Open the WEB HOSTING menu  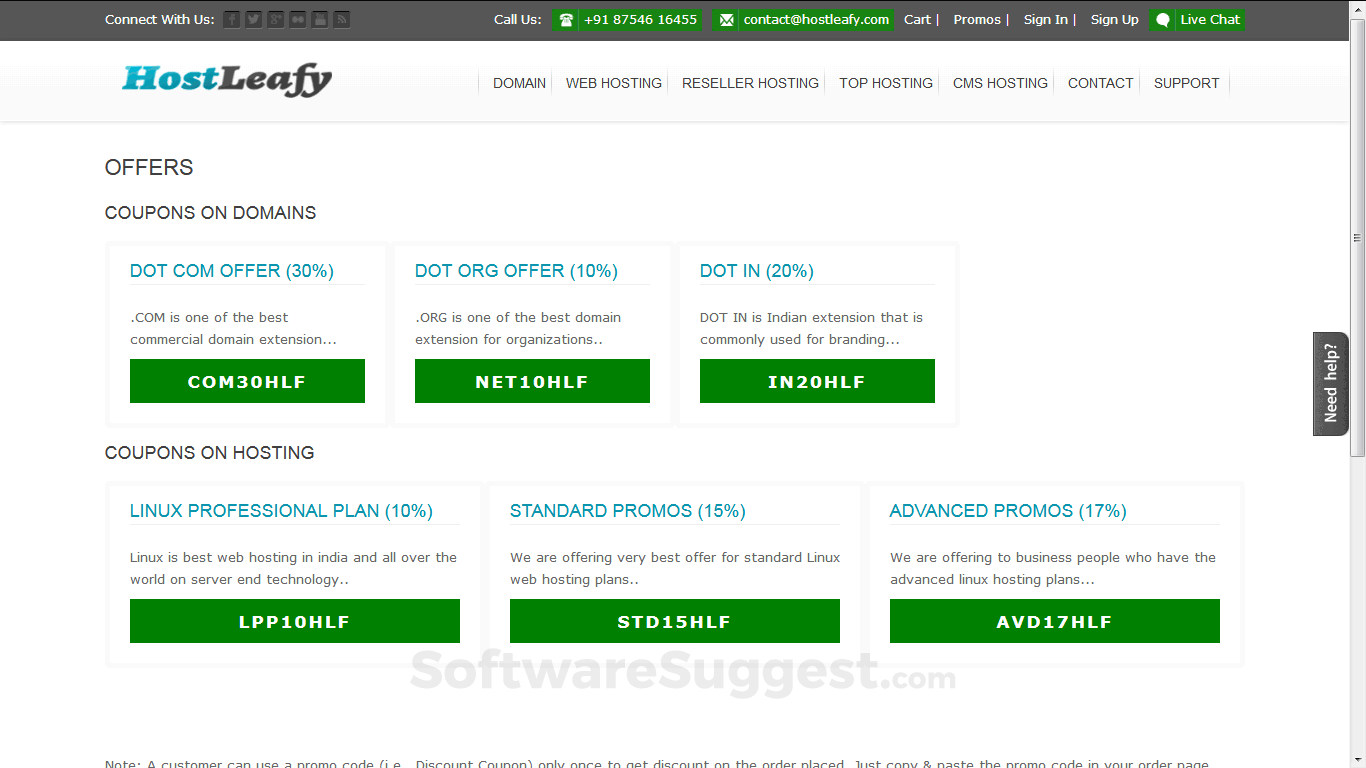[x=614, y=83]
